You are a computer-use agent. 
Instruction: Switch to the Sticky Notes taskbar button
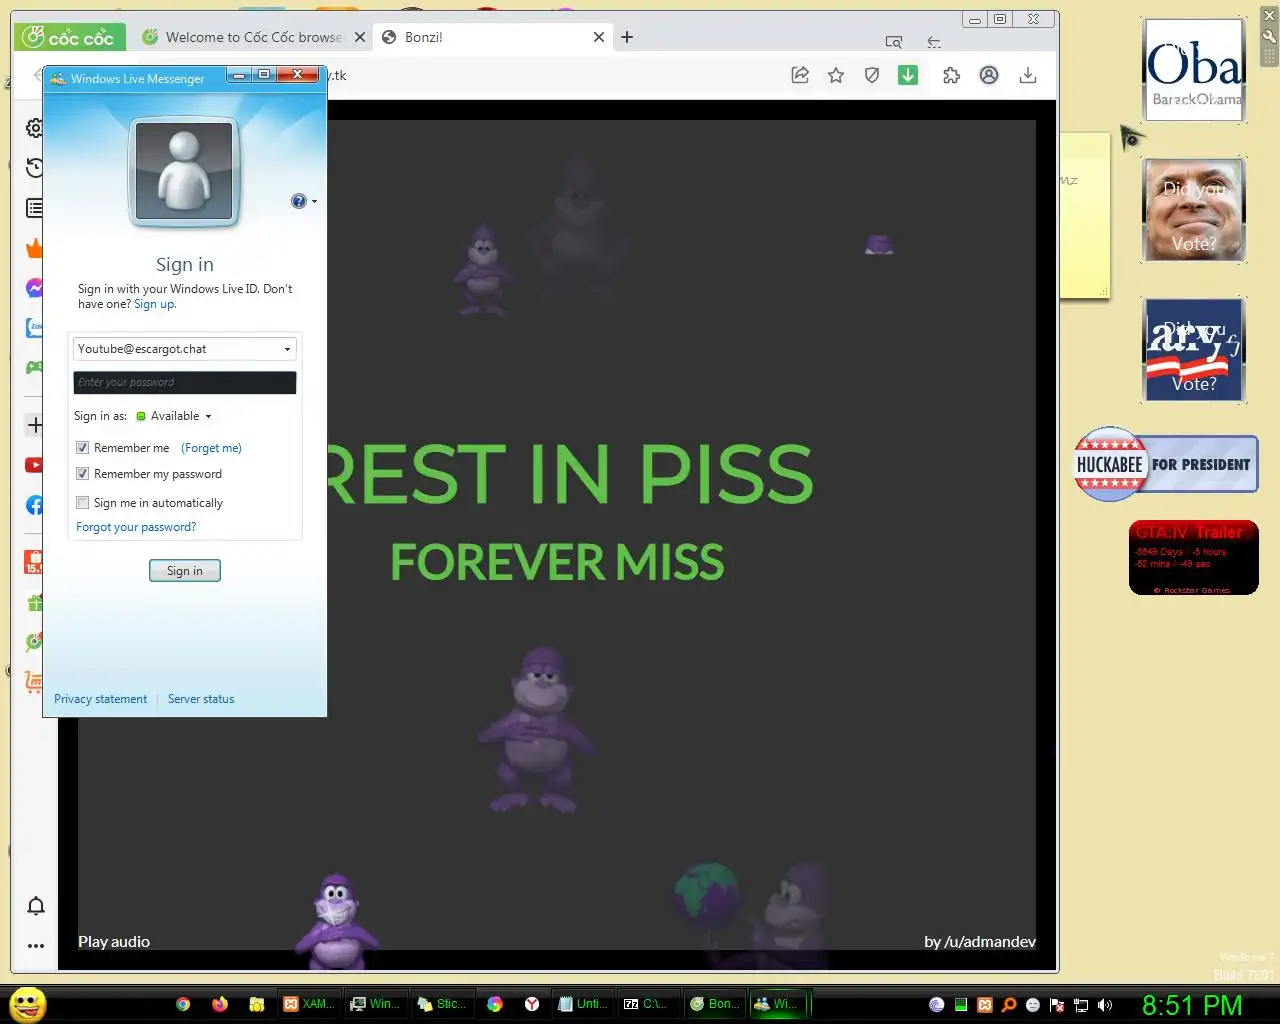pyautogui.click(x=441, y=1004)
